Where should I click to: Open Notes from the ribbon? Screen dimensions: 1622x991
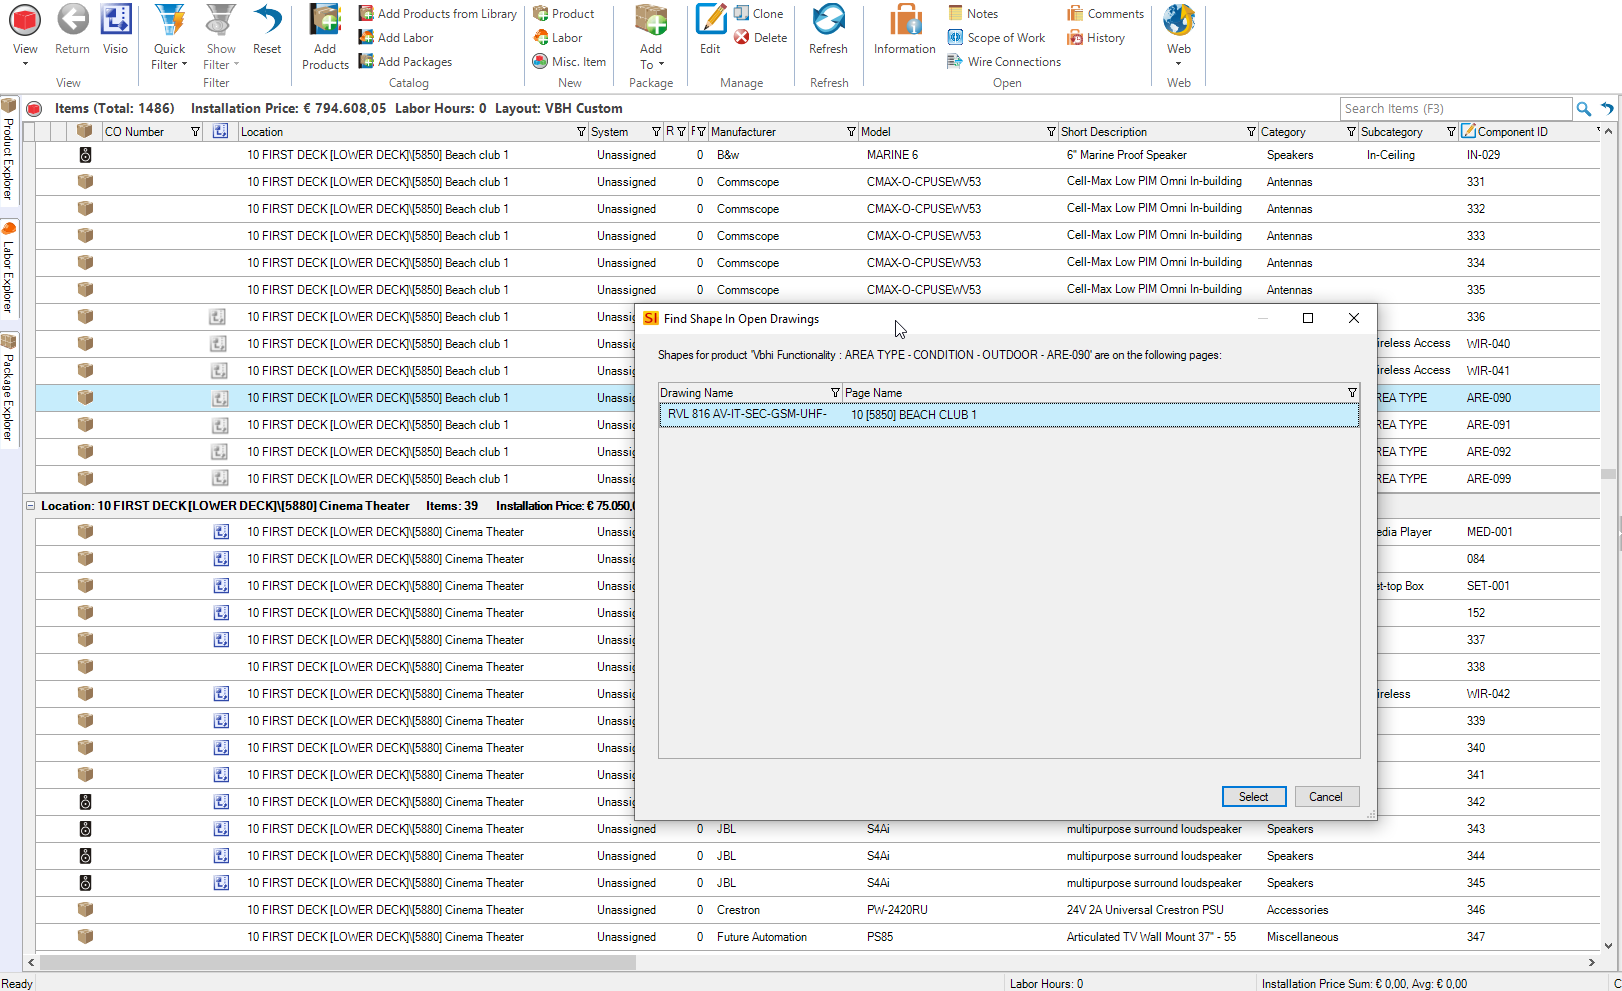click(x=973, y=14)
